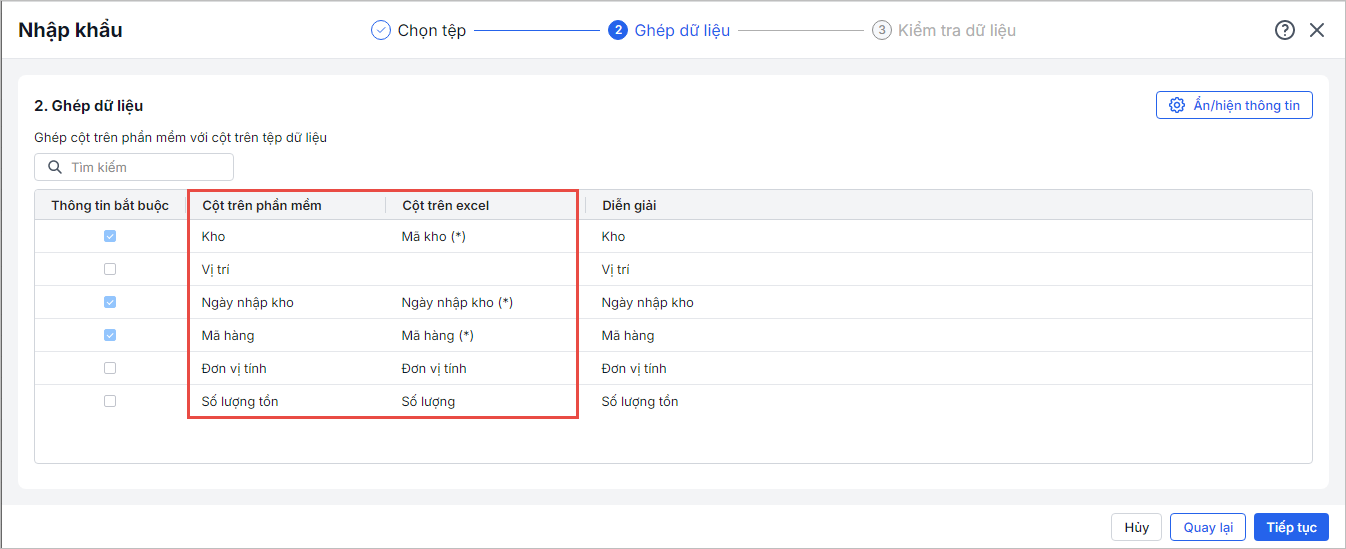Click Ngày nhập kho in the Diễn giải column

[x=647, y=302]
